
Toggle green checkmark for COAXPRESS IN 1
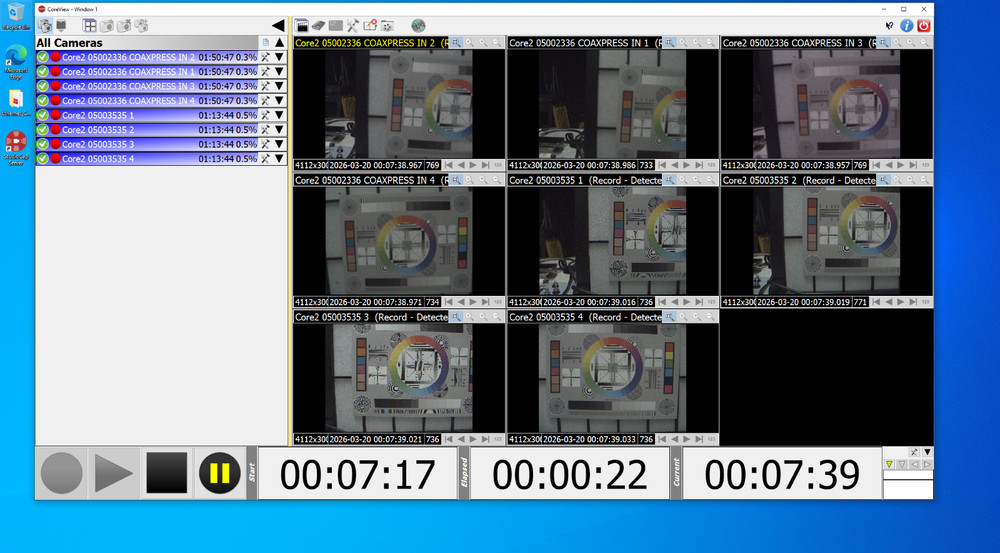[x=43, y=71]
